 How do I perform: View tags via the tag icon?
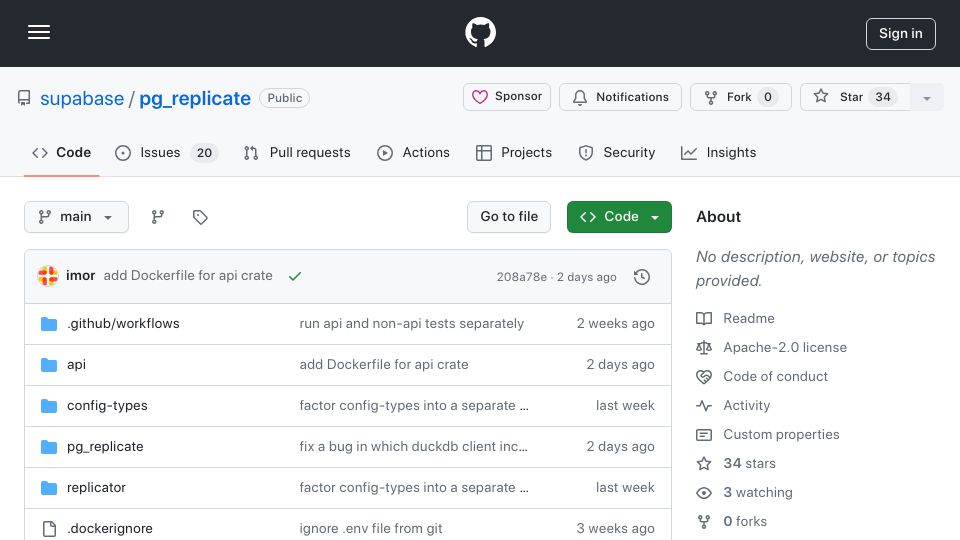coord(200,217)
